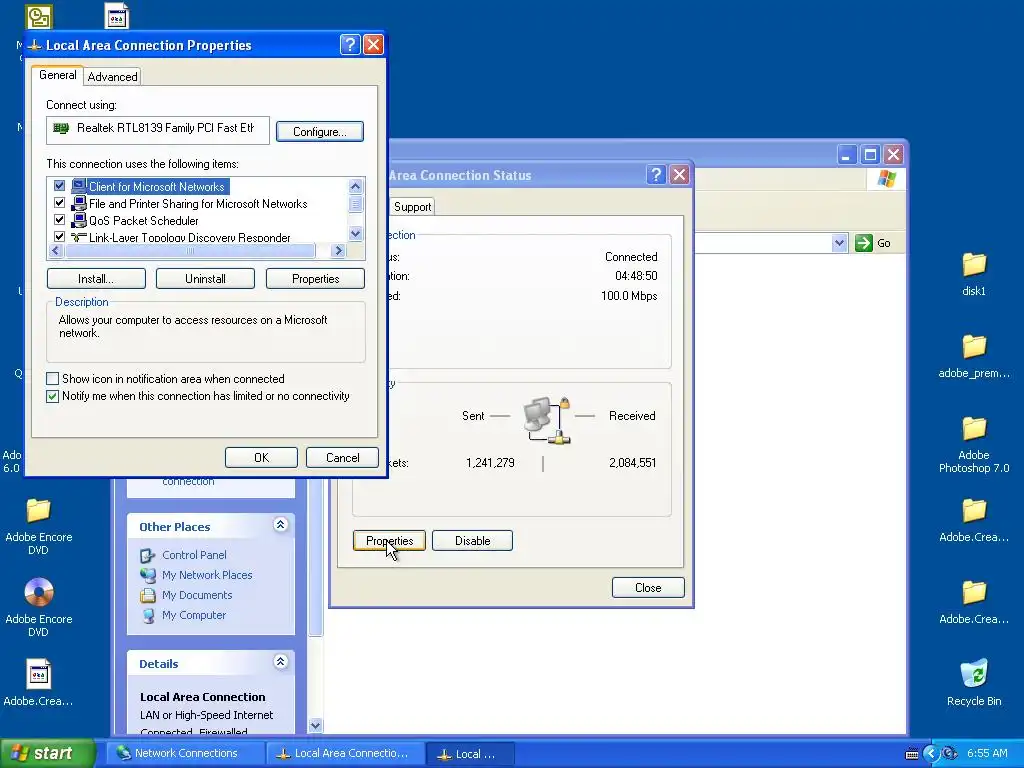Image resolution: width=1024 pixels, height=768 pixels.
Task: Click the My Documents icon in Other Places
Action: click(148, 596)
